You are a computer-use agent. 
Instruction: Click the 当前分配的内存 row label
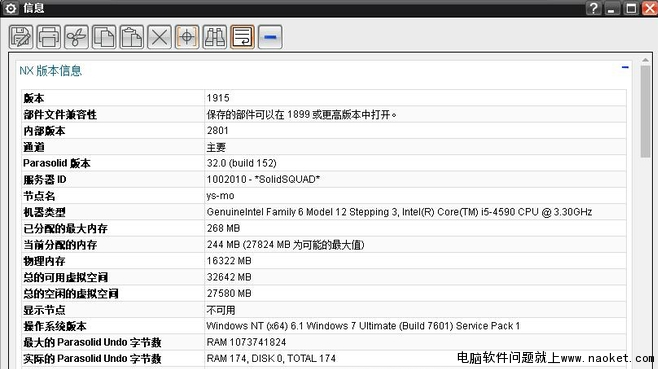(60, 245)
